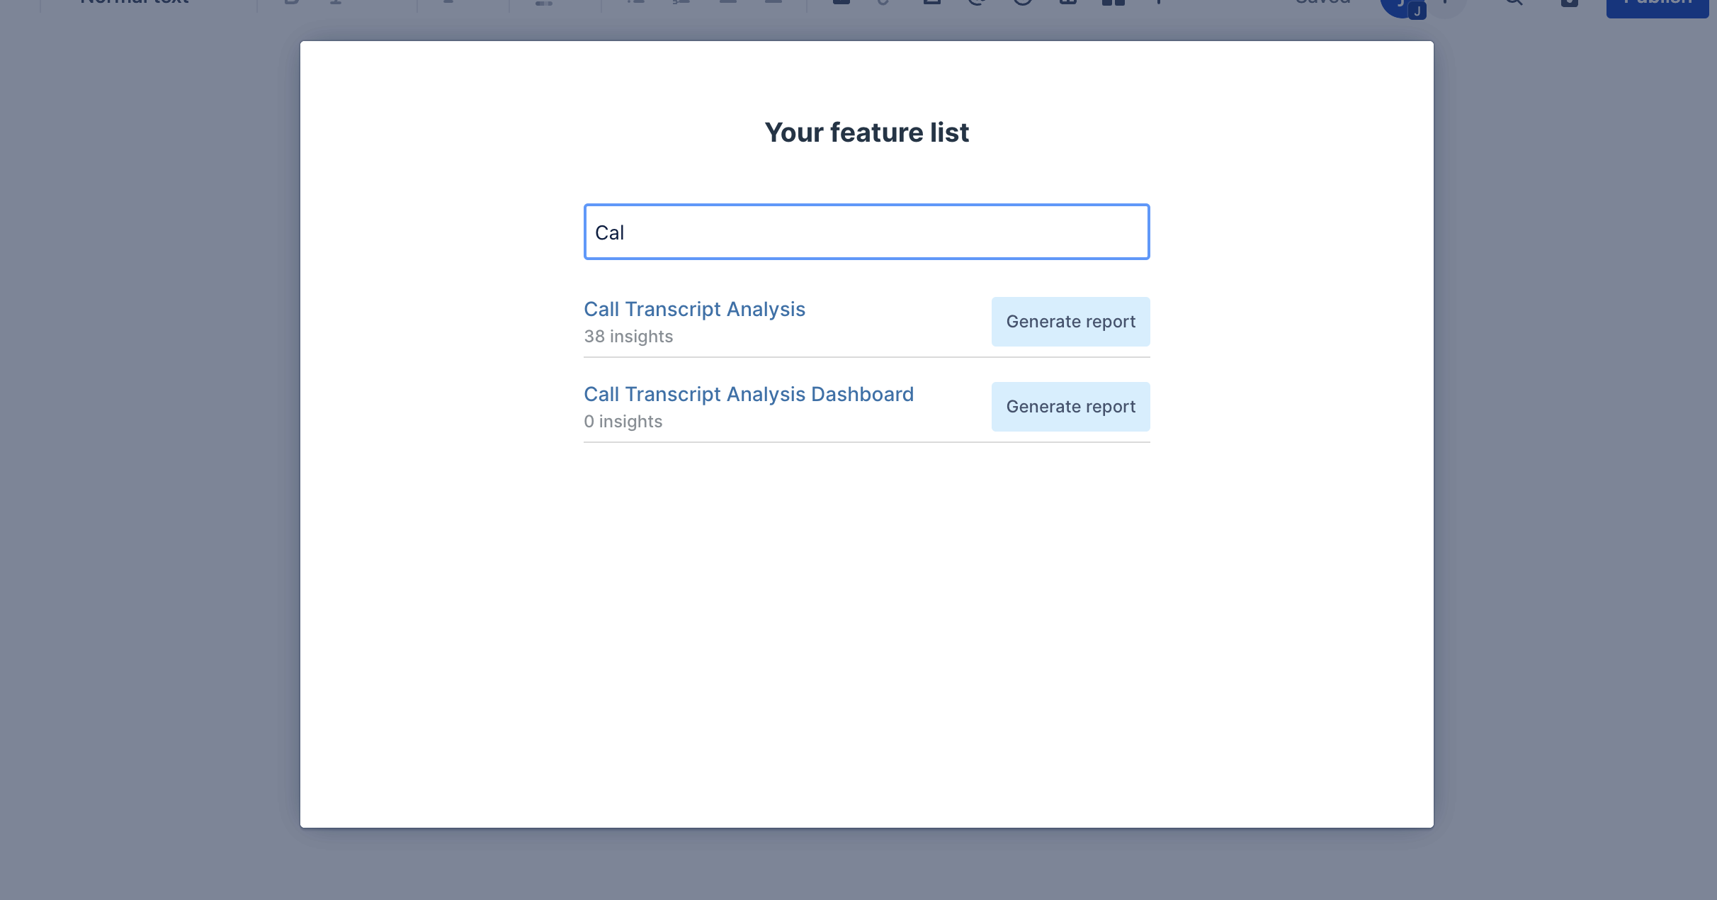The image size is (1717, 900).
Task: Click the action item icon in the toolbar
Action: (841, 3)
